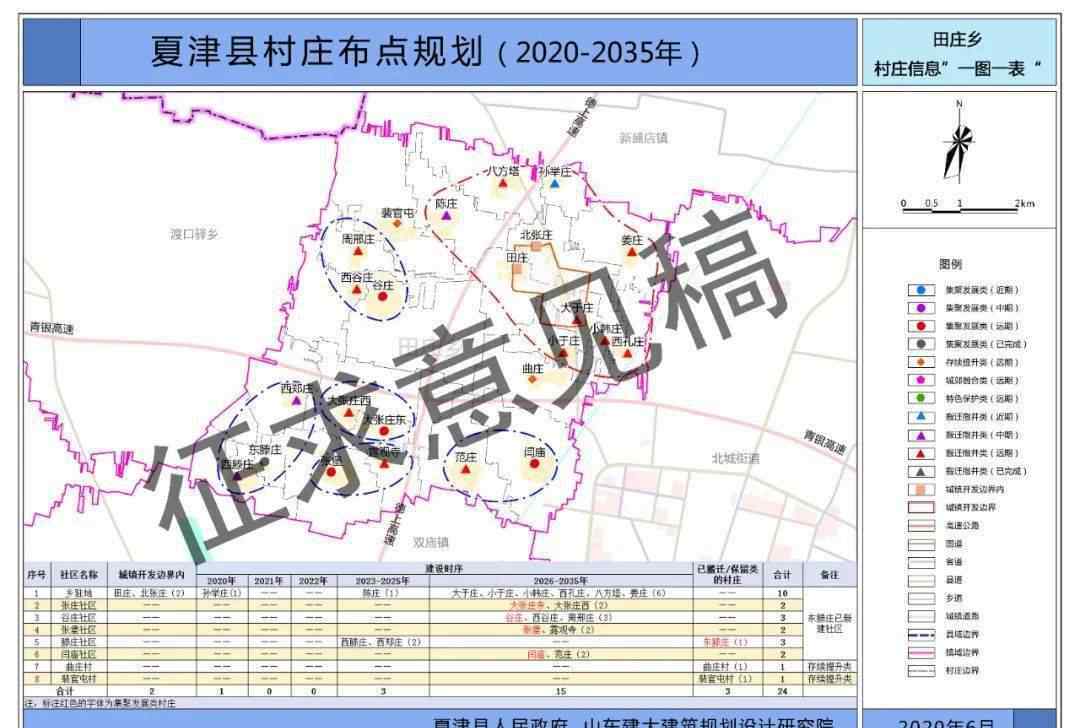
Task: Click the 合计 total row label
Action: 65,691
